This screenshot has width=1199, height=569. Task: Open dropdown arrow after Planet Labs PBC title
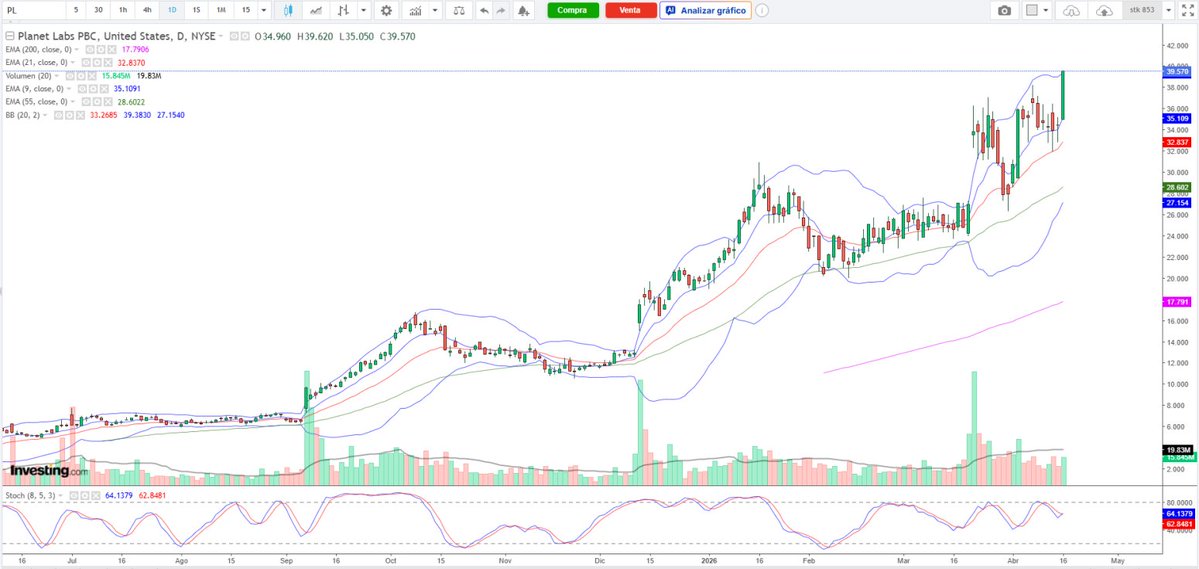click(220, 36)
